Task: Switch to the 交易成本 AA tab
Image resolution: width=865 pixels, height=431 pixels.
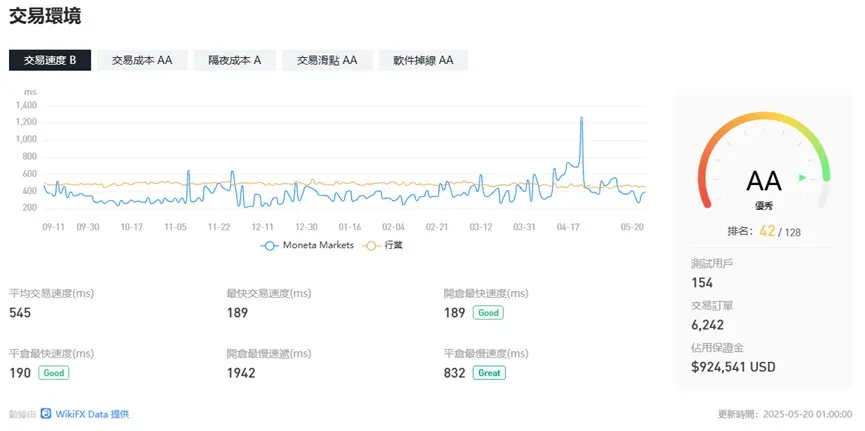Action: point(142,60)
